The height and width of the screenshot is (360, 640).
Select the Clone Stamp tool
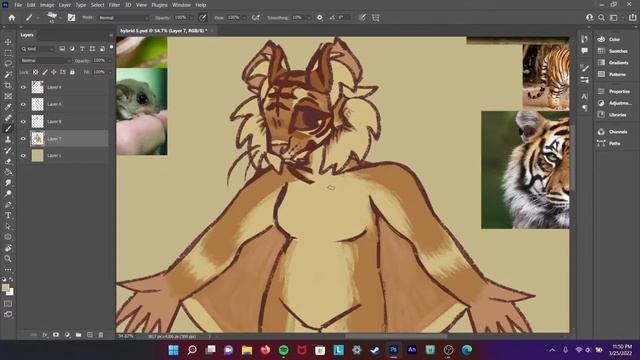8,140
